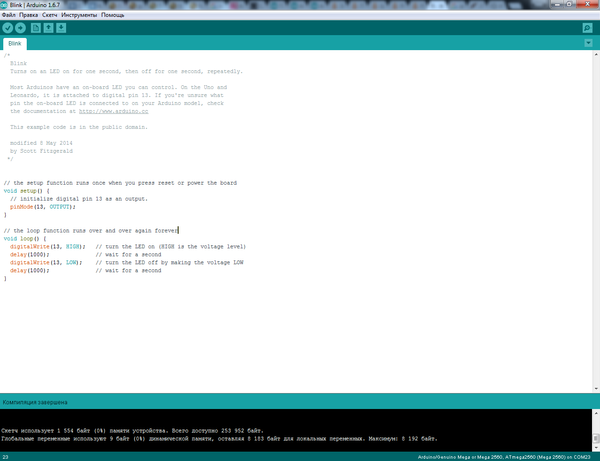Viewport: 600px width, 461px height.
Task: Save the sketch with the Save icon
Action: coord(61,28)
